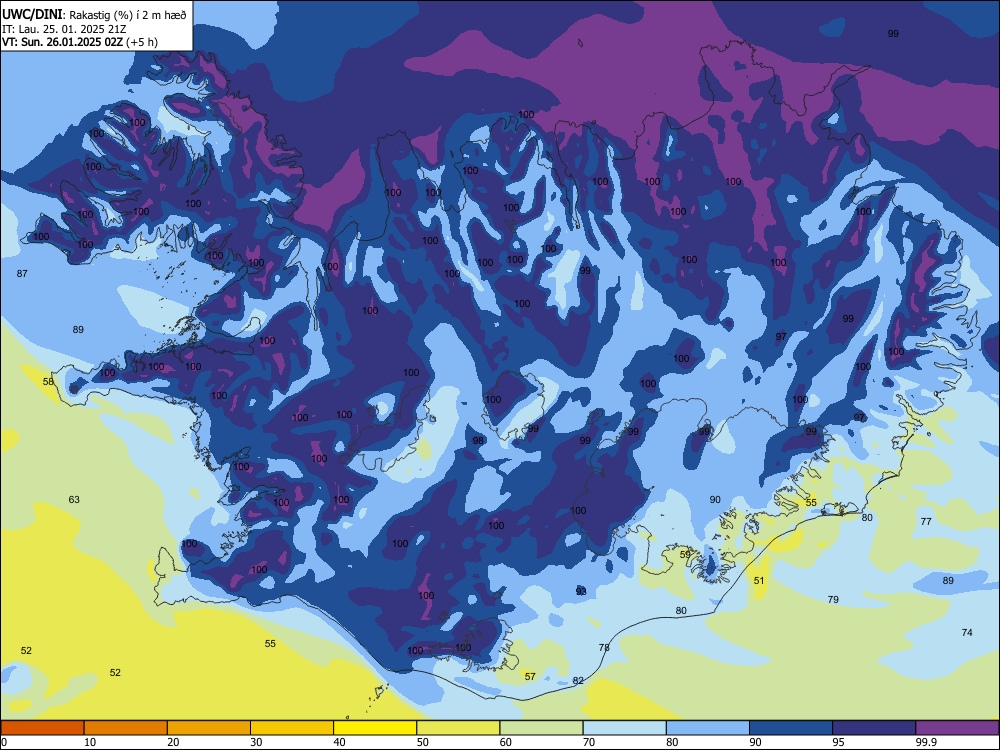Click the humidity value "93" on the map
The image size is (1000, 750).
point(581,592)
